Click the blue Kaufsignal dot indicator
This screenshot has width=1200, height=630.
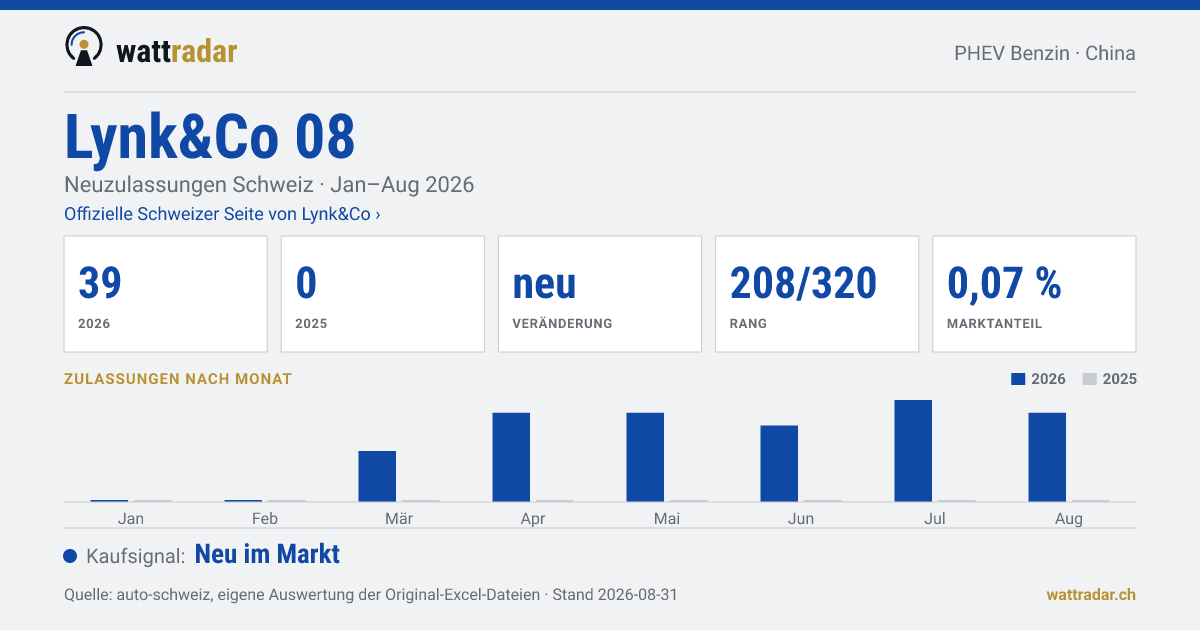pyautogui.click(x=70, y=556)
